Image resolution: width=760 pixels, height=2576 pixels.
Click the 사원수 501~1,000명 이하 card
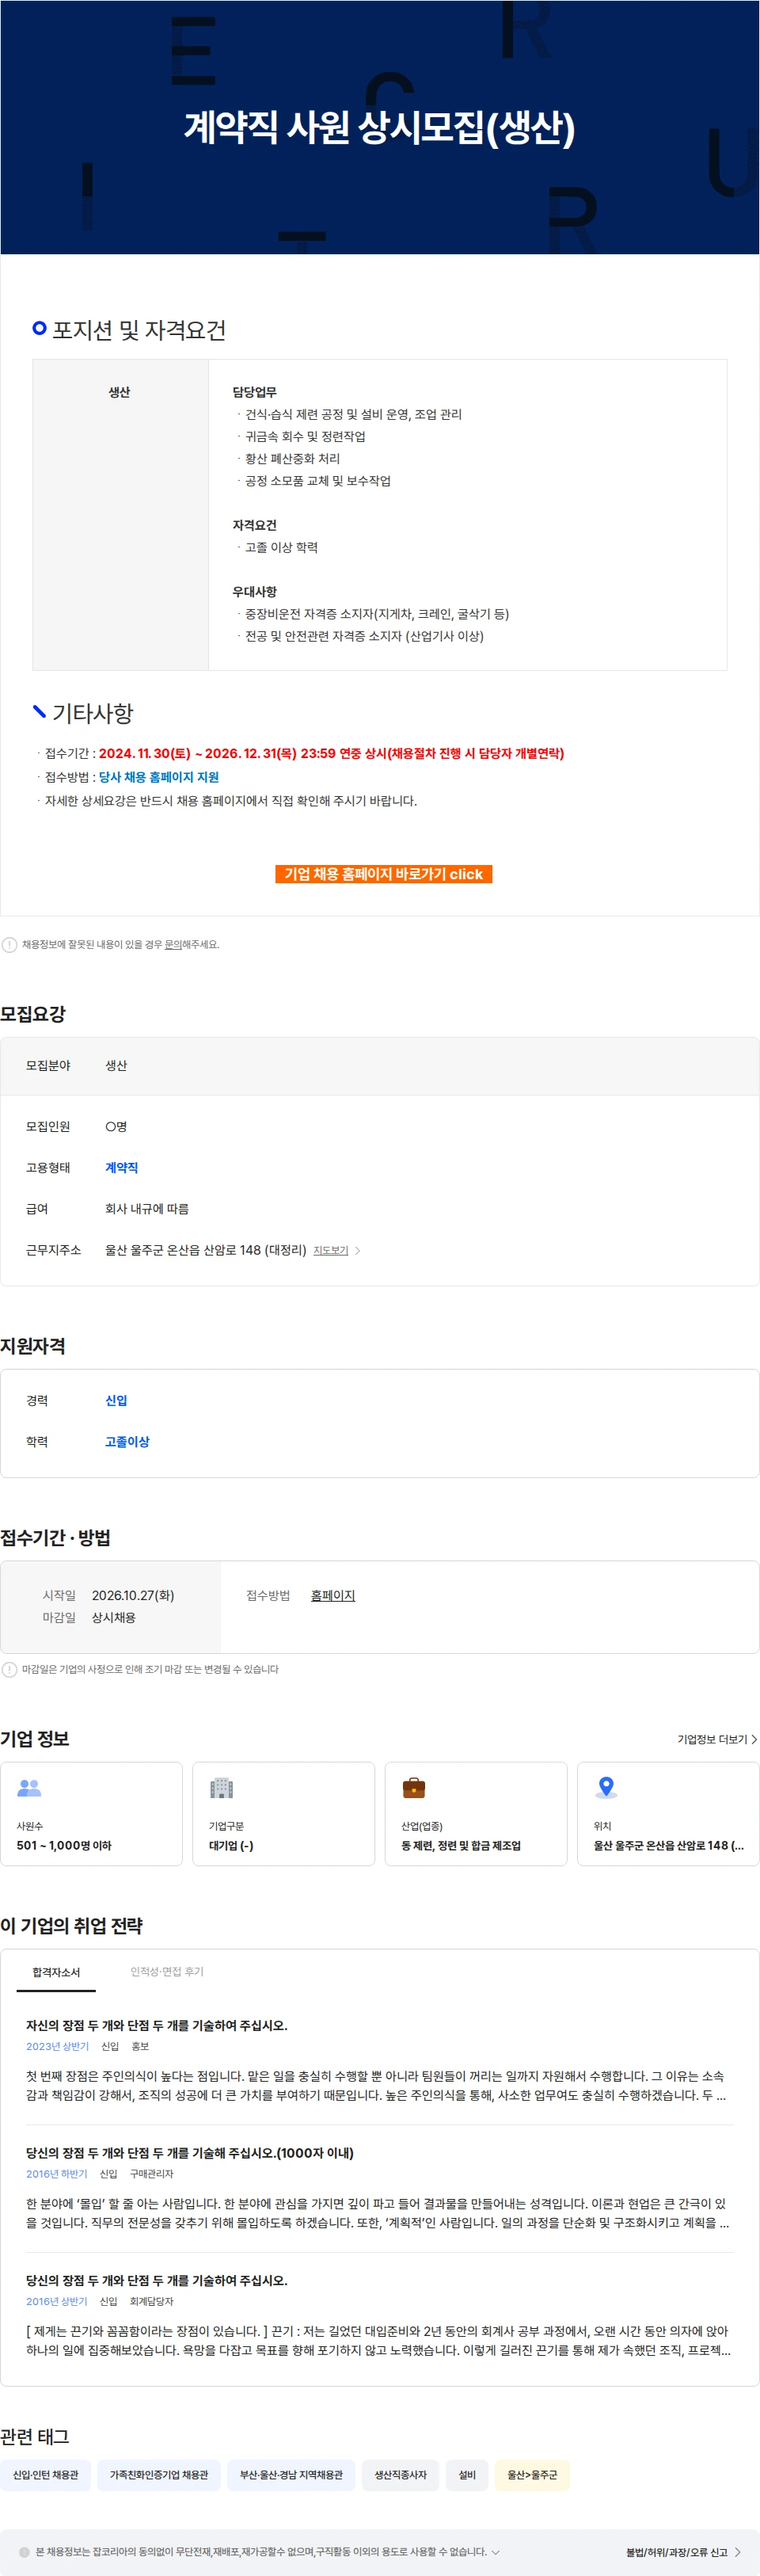[x=91, y=1814]
